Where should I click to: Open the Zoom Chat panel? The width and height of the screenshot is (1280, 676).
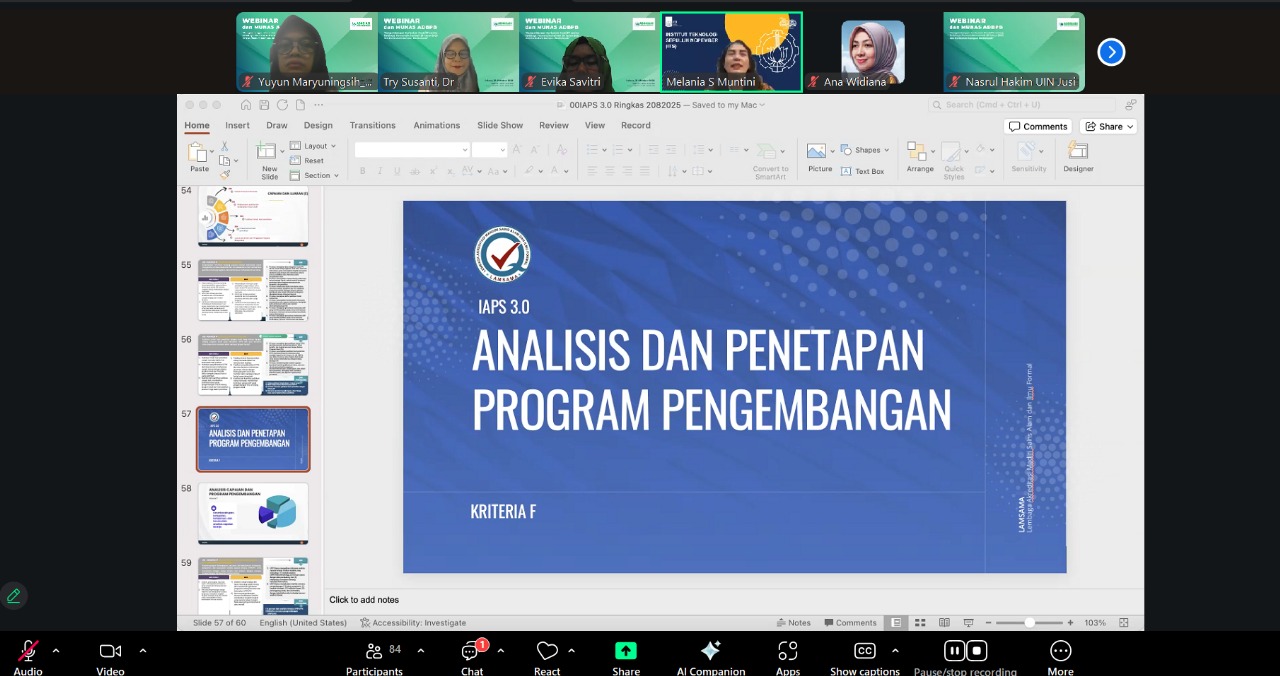(x=471, y=652)
